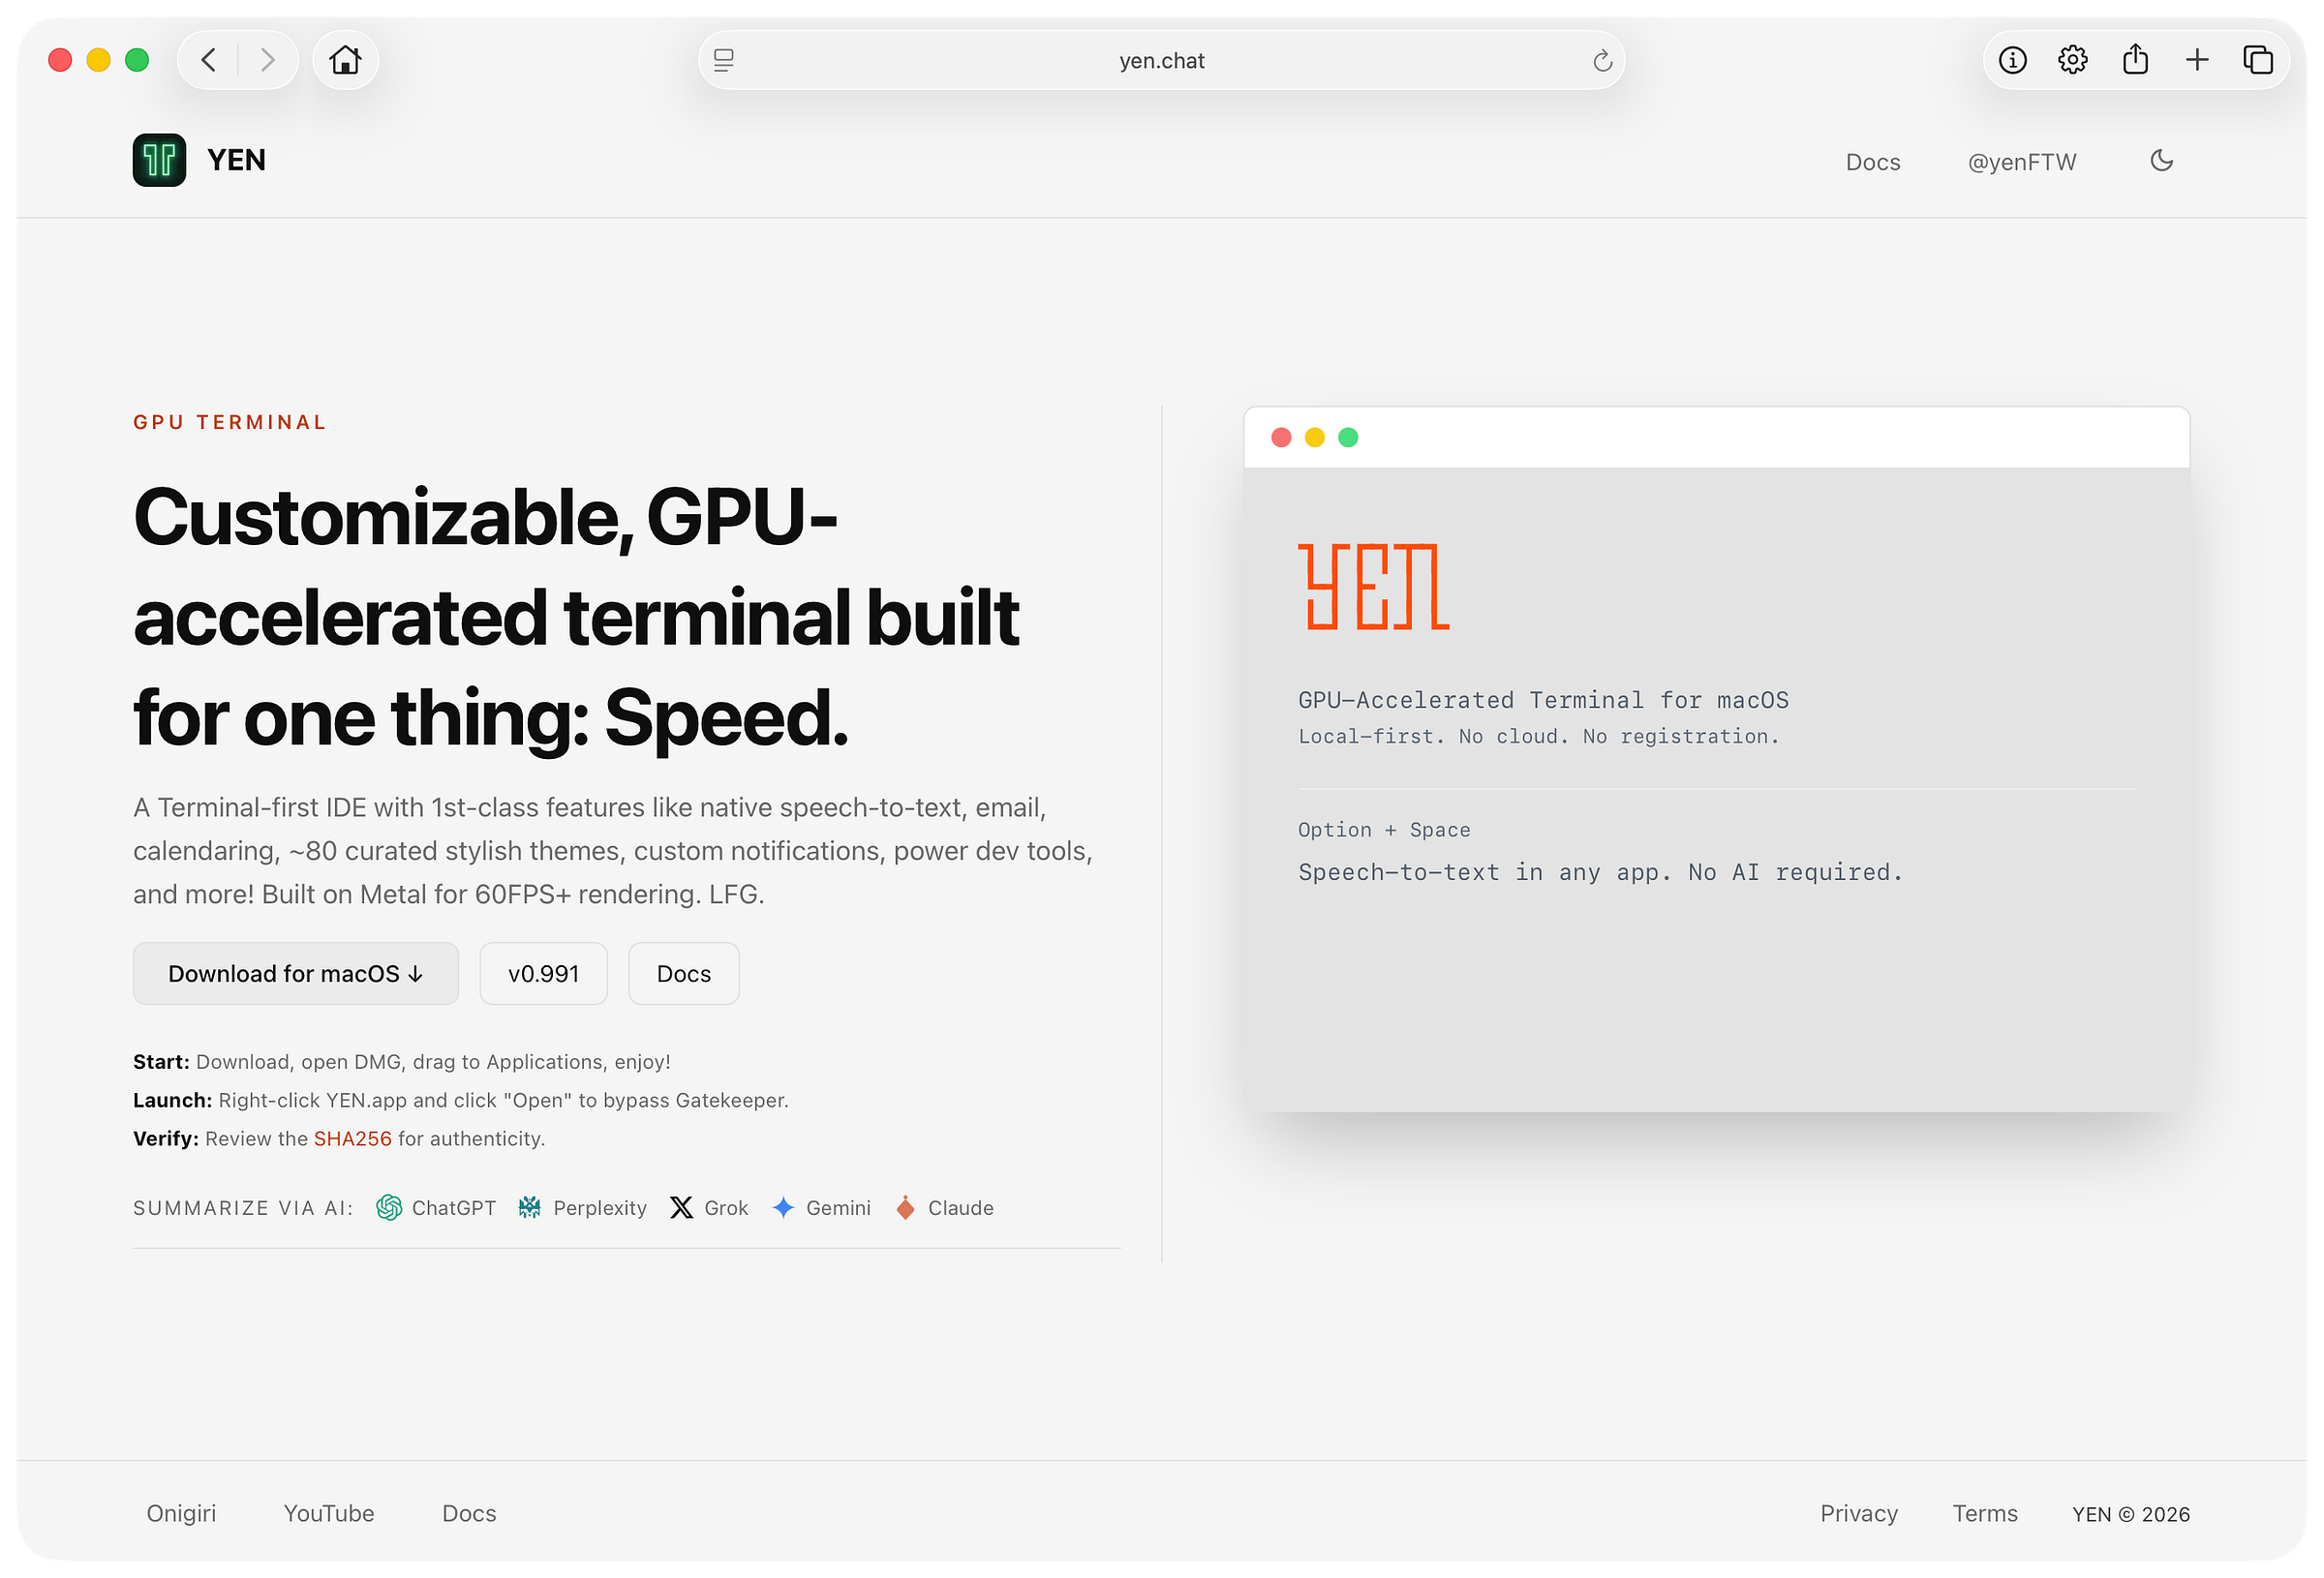
Task: Open the YouTube footer link
Action: [x=329, y=1513]
